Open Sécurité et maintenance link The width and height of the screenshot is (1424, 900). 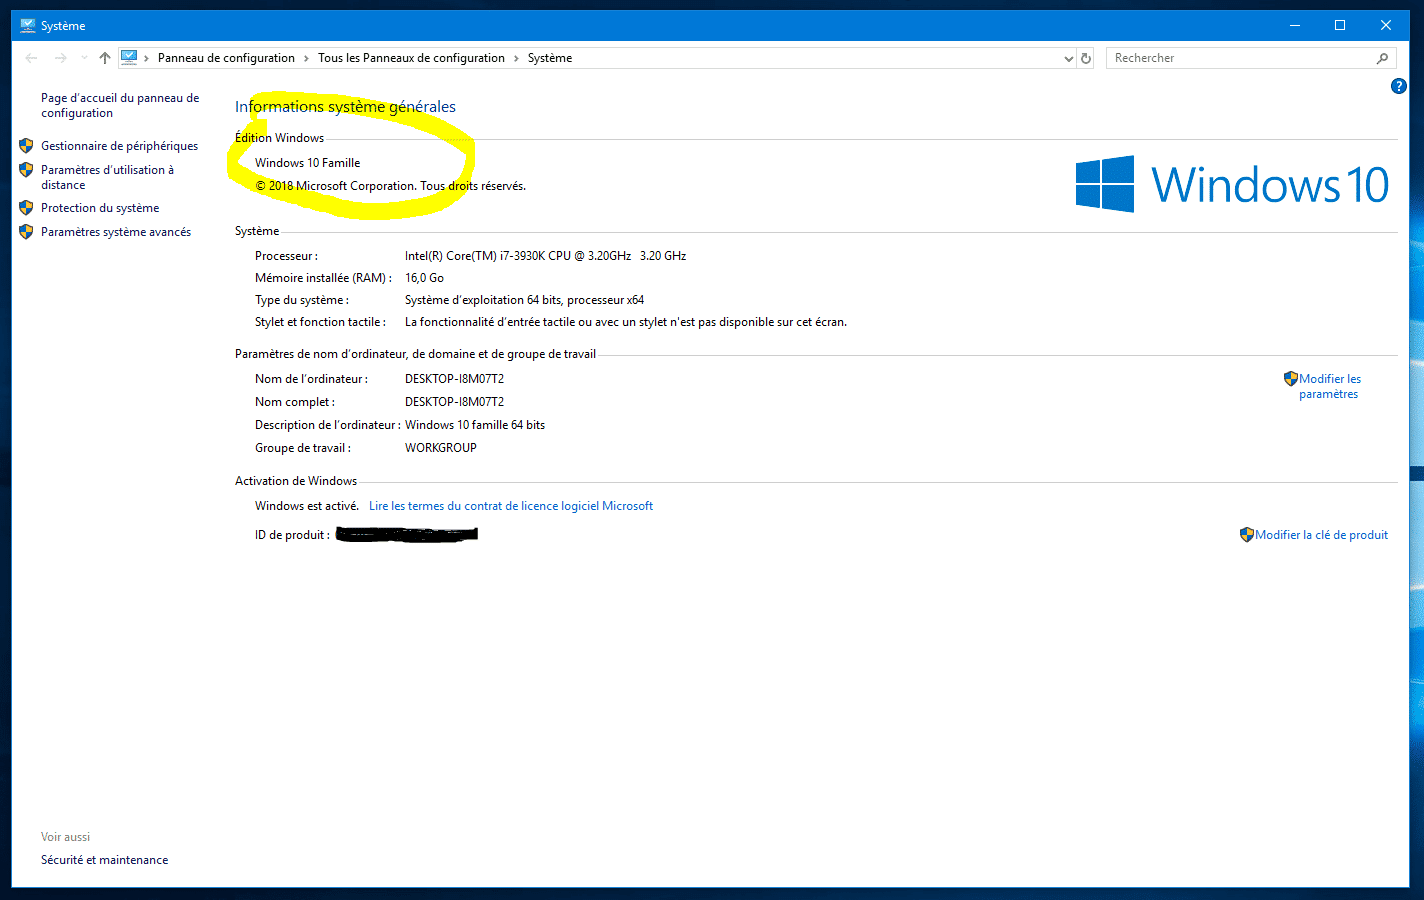click(104, 860)
